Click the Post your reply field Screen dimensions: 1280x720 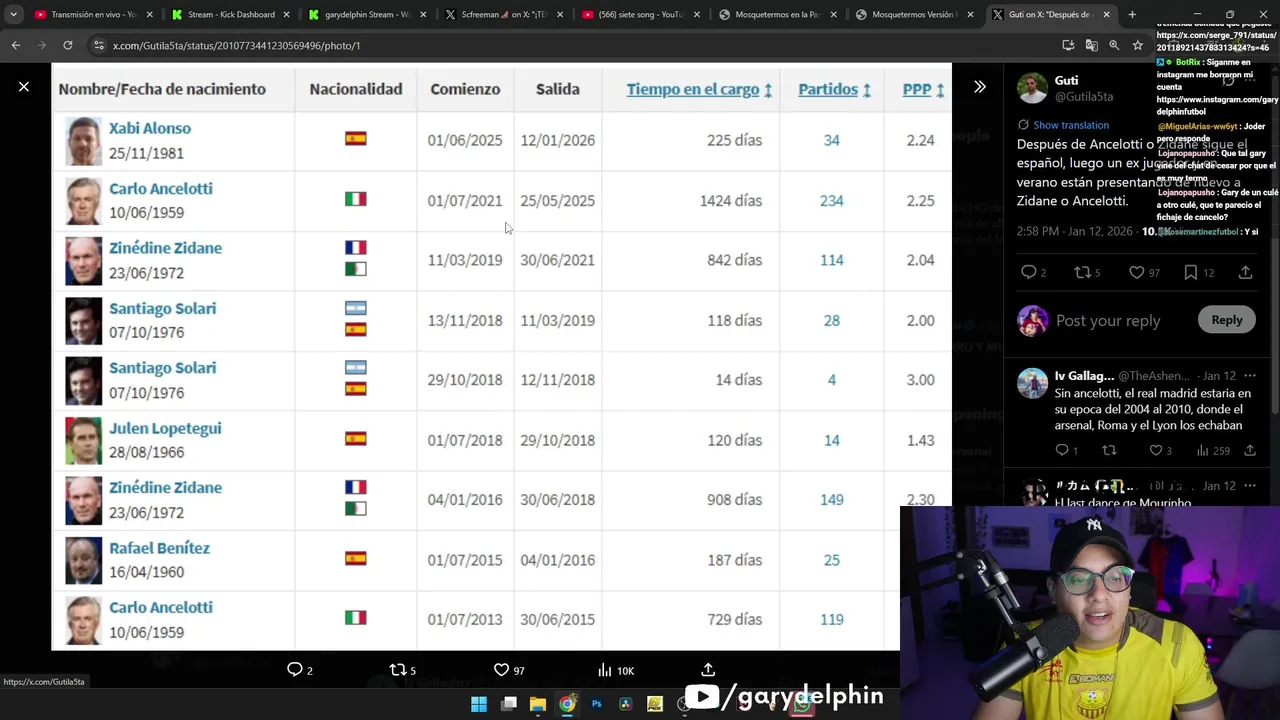coord(1108,320)
